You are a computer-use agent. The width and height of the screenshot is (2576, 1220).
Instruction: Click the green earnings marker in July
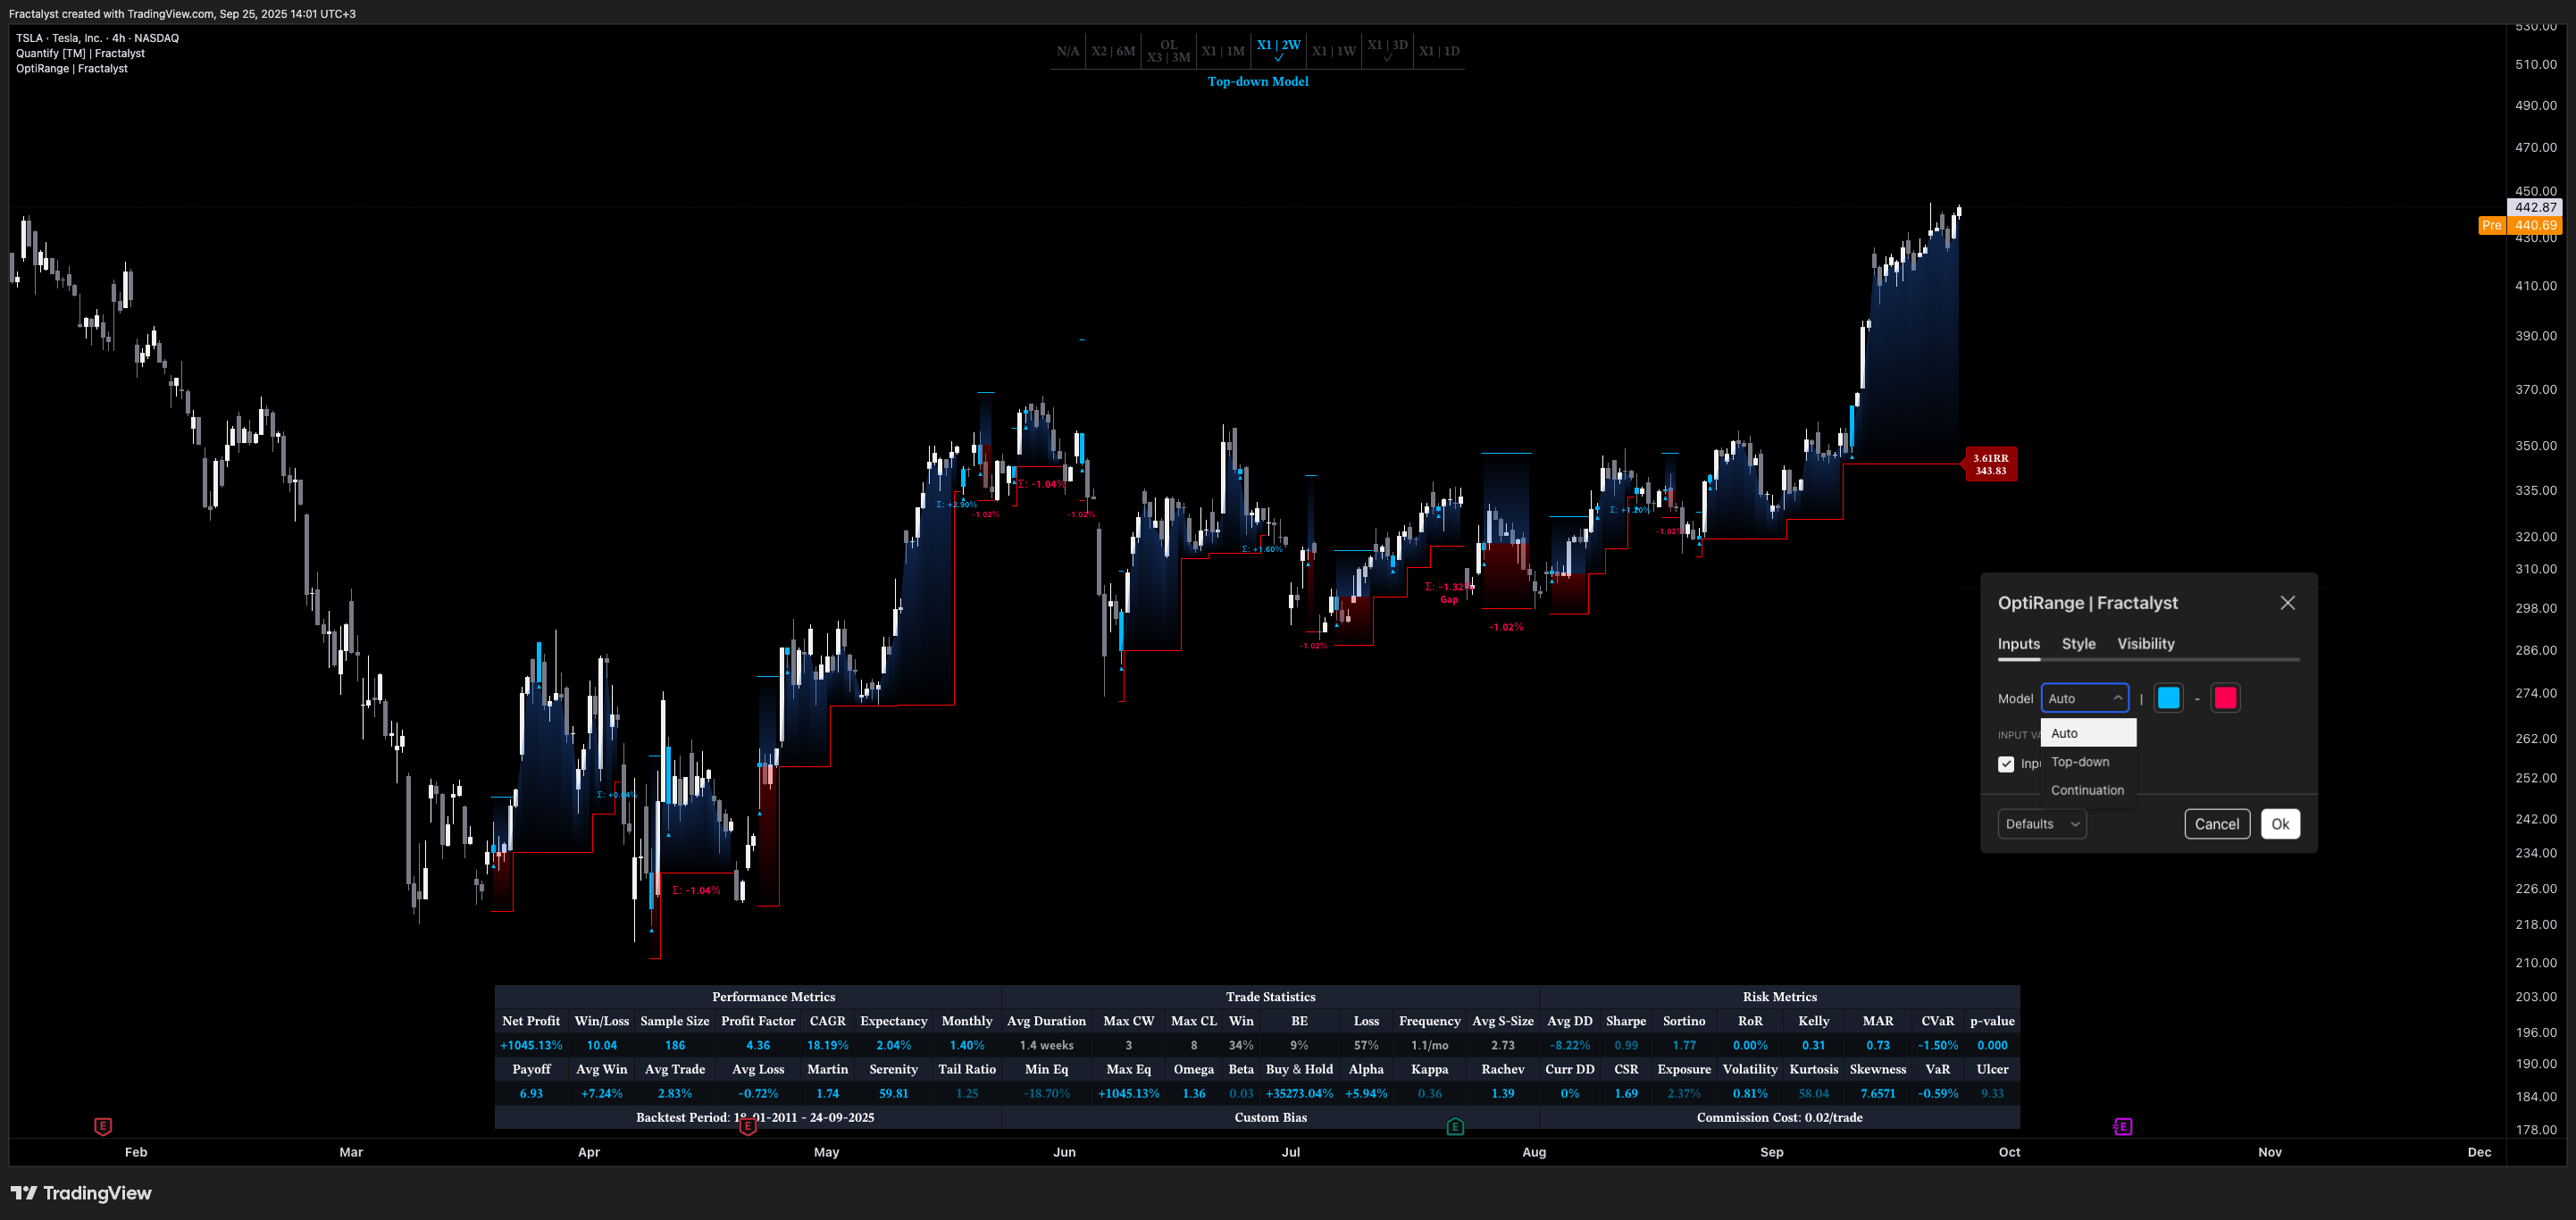[x=1455, y=1127]
